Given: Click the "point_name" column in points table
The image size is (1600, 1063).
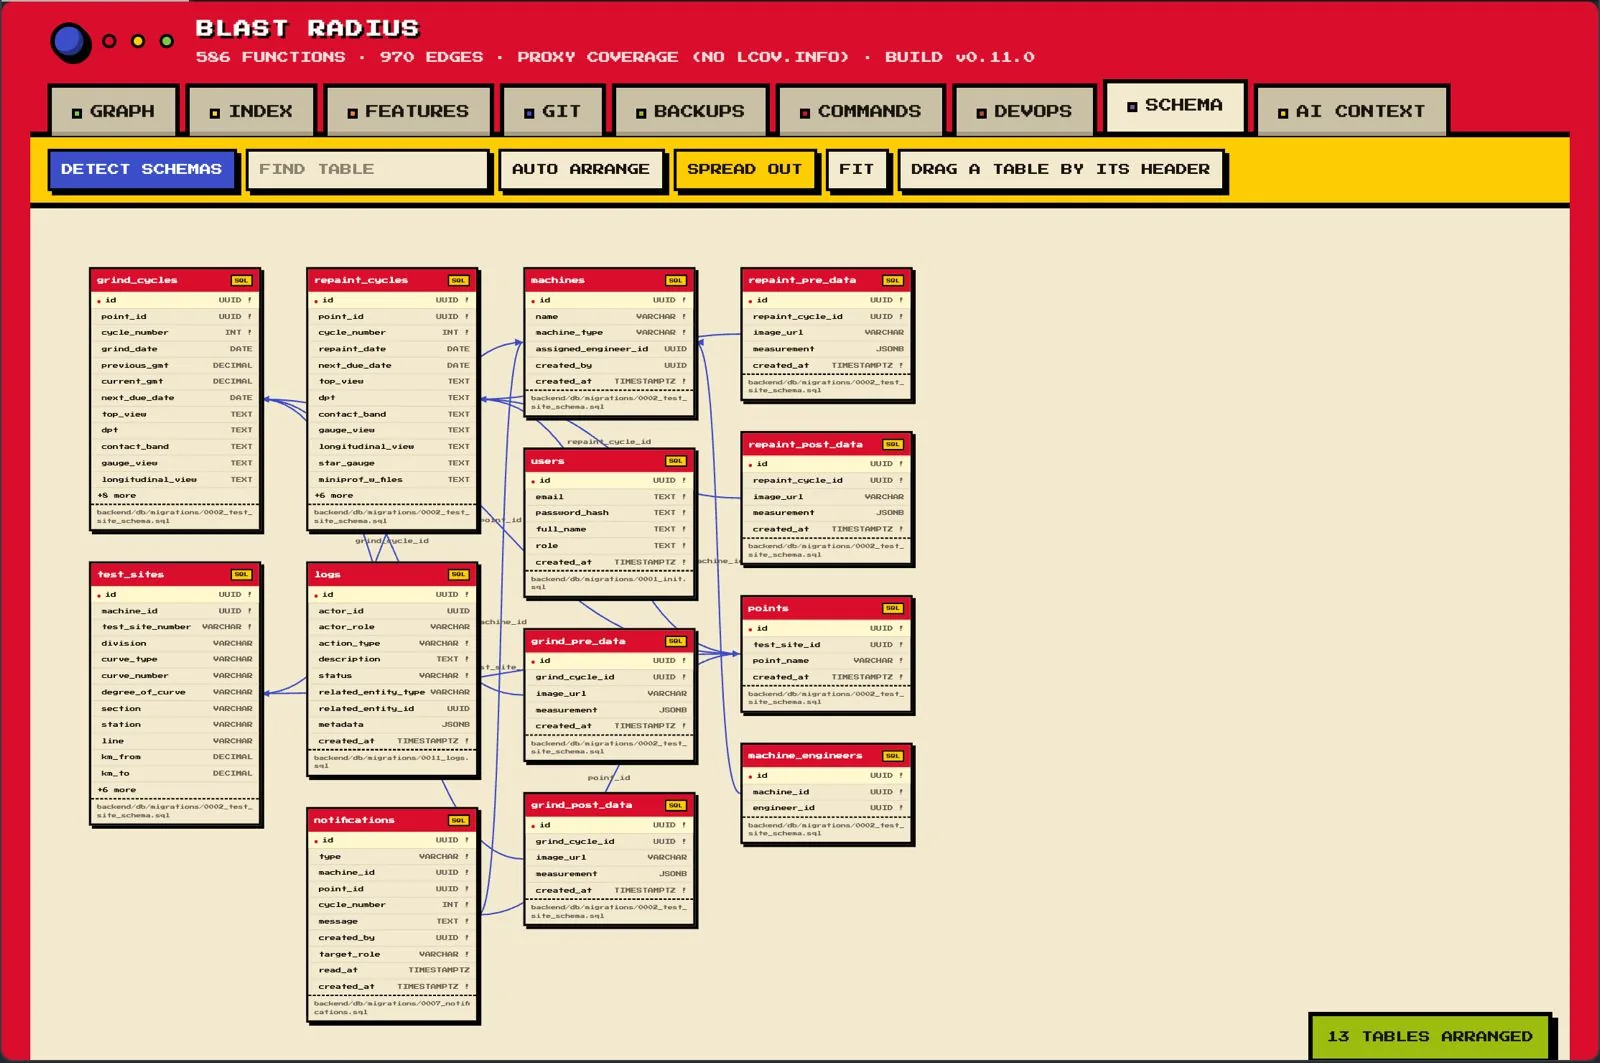Looking at the screenshot, I should (827, 661).
